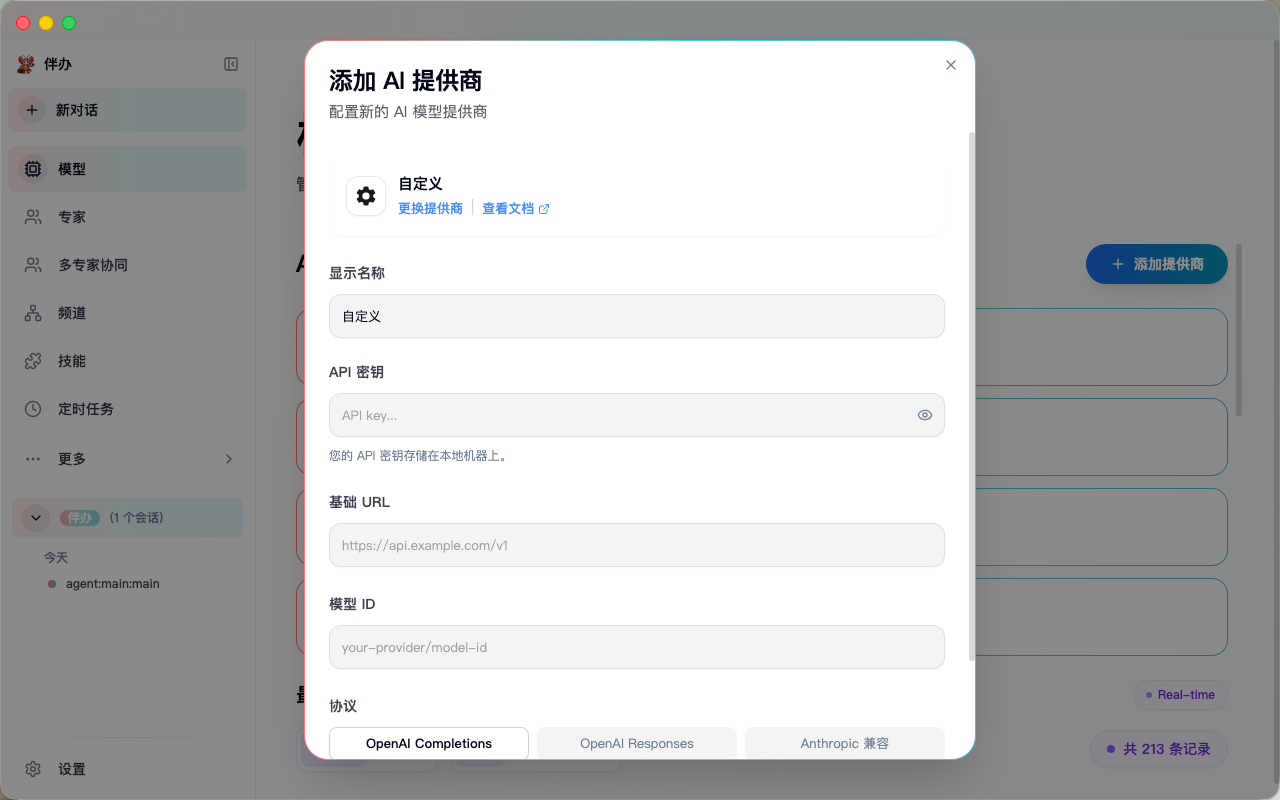1280x800 pixels.
Task: Open 设置 at the bottom of sidebar
Action: point(71,768)
